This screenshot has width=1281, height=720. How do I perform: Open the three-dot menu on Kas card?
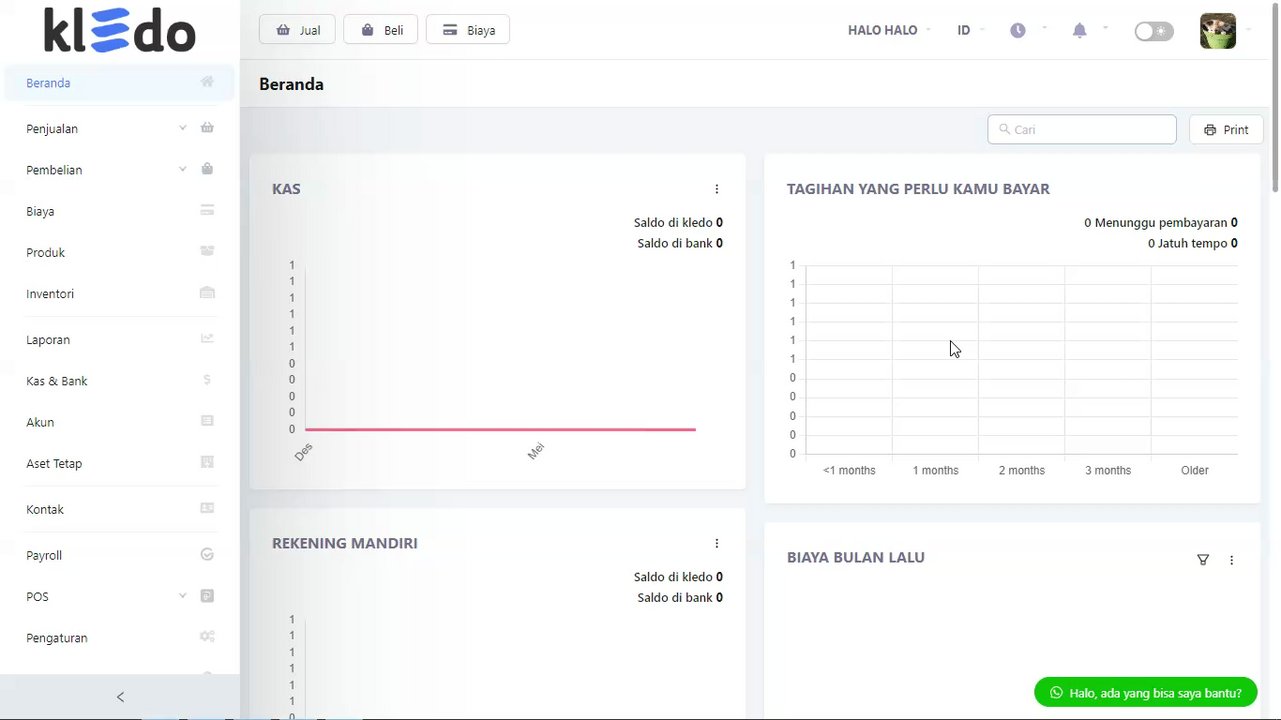[x=717, y=189]
